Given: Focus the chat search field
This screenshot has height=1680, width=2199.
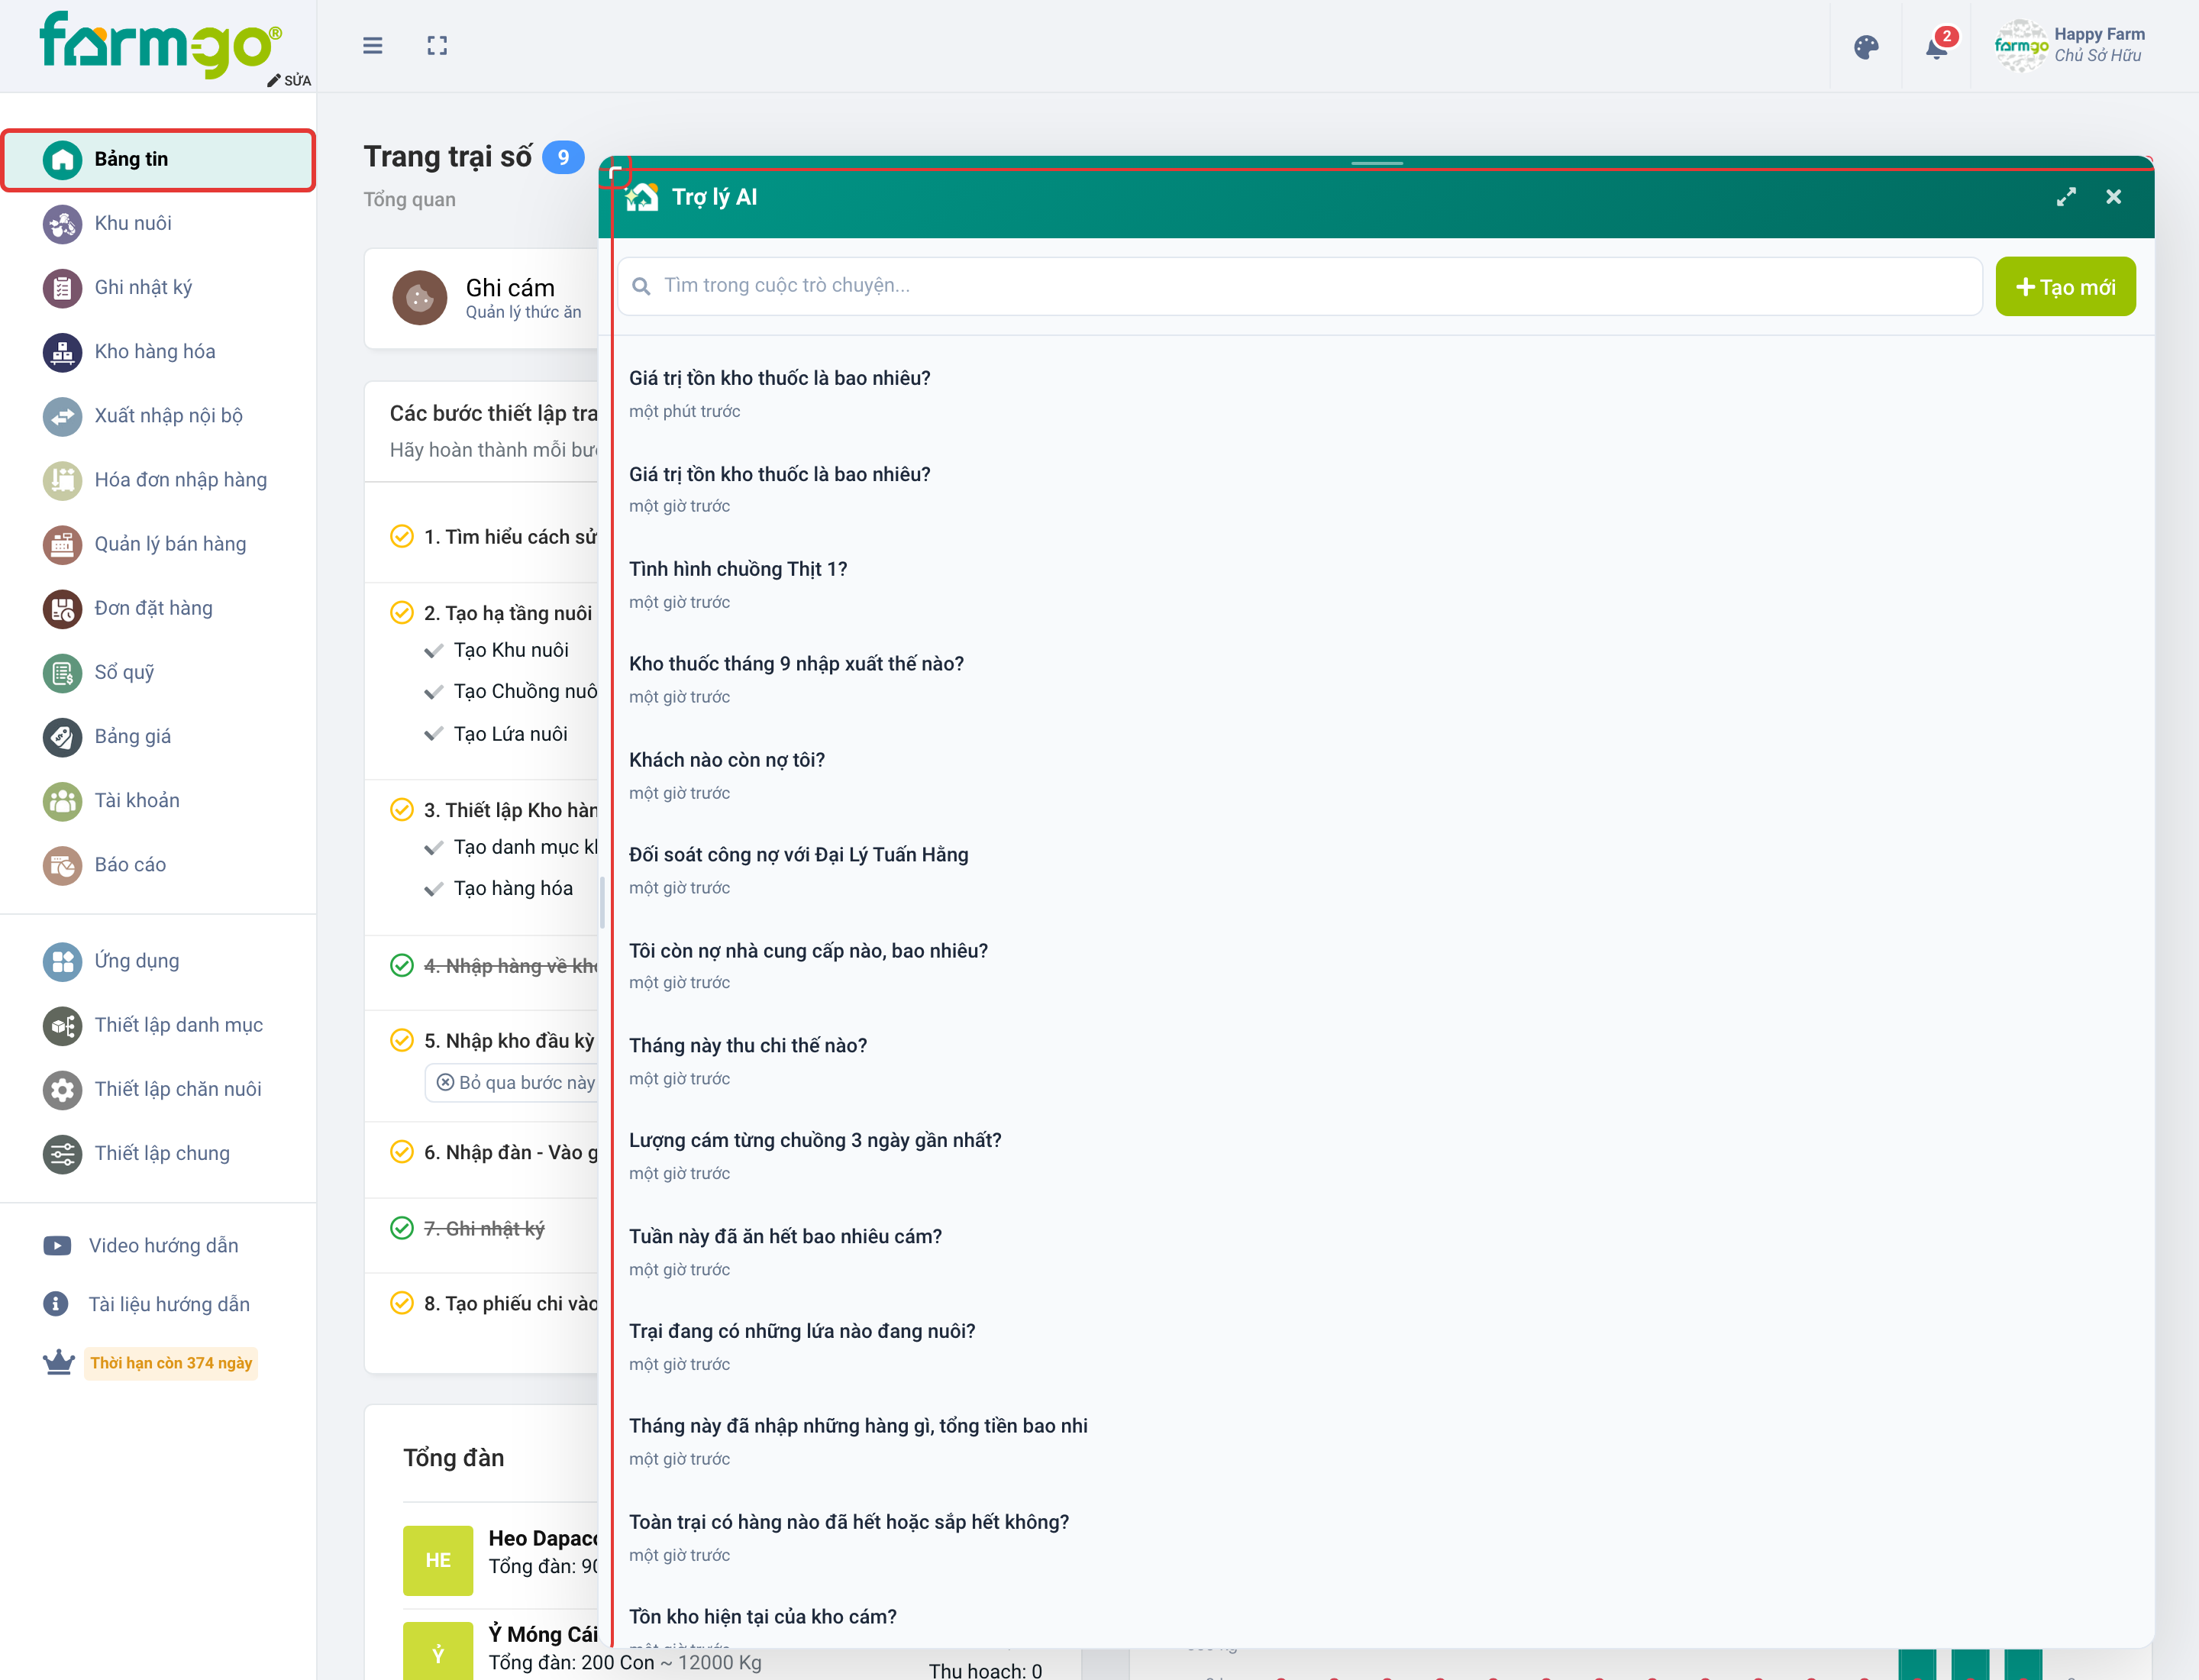Looking at the screenshot, I should point(1300,286).
